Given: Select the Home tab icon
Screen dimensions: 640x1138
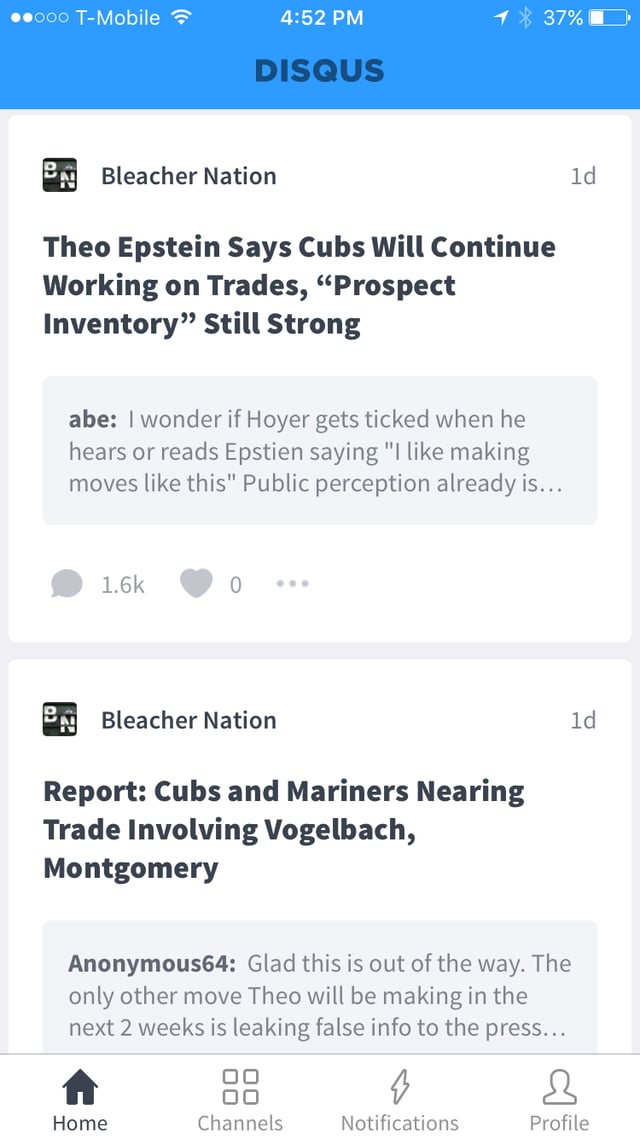Looking at the screenshot, I should point(80,1085).
